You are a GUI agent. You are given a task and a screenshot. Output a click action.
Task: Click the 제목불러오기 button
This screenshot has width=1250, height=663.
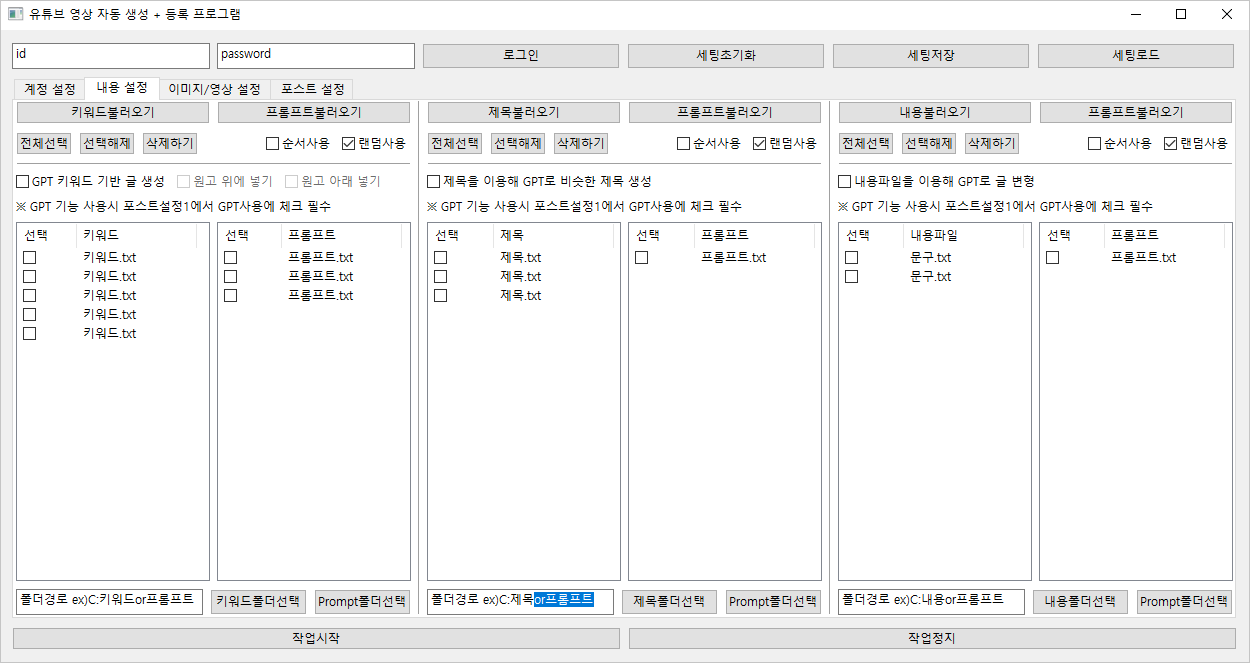pyautogui.click(x=523, y=113)
